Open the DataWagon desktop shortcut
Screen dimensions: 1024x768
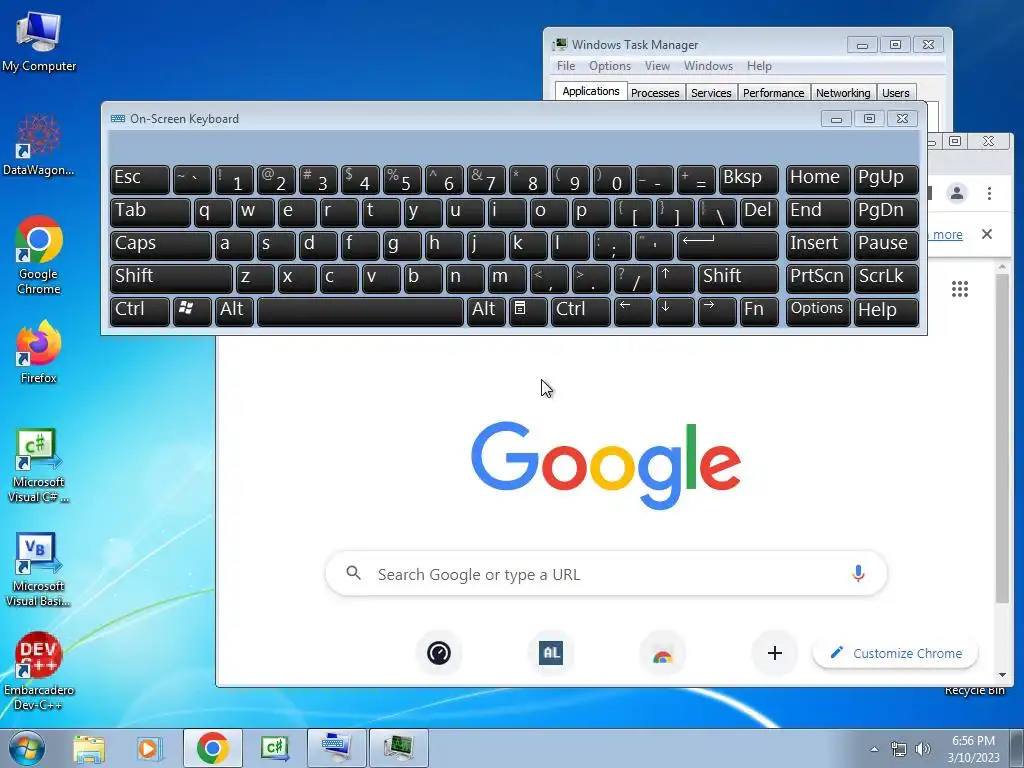[39, 145]
